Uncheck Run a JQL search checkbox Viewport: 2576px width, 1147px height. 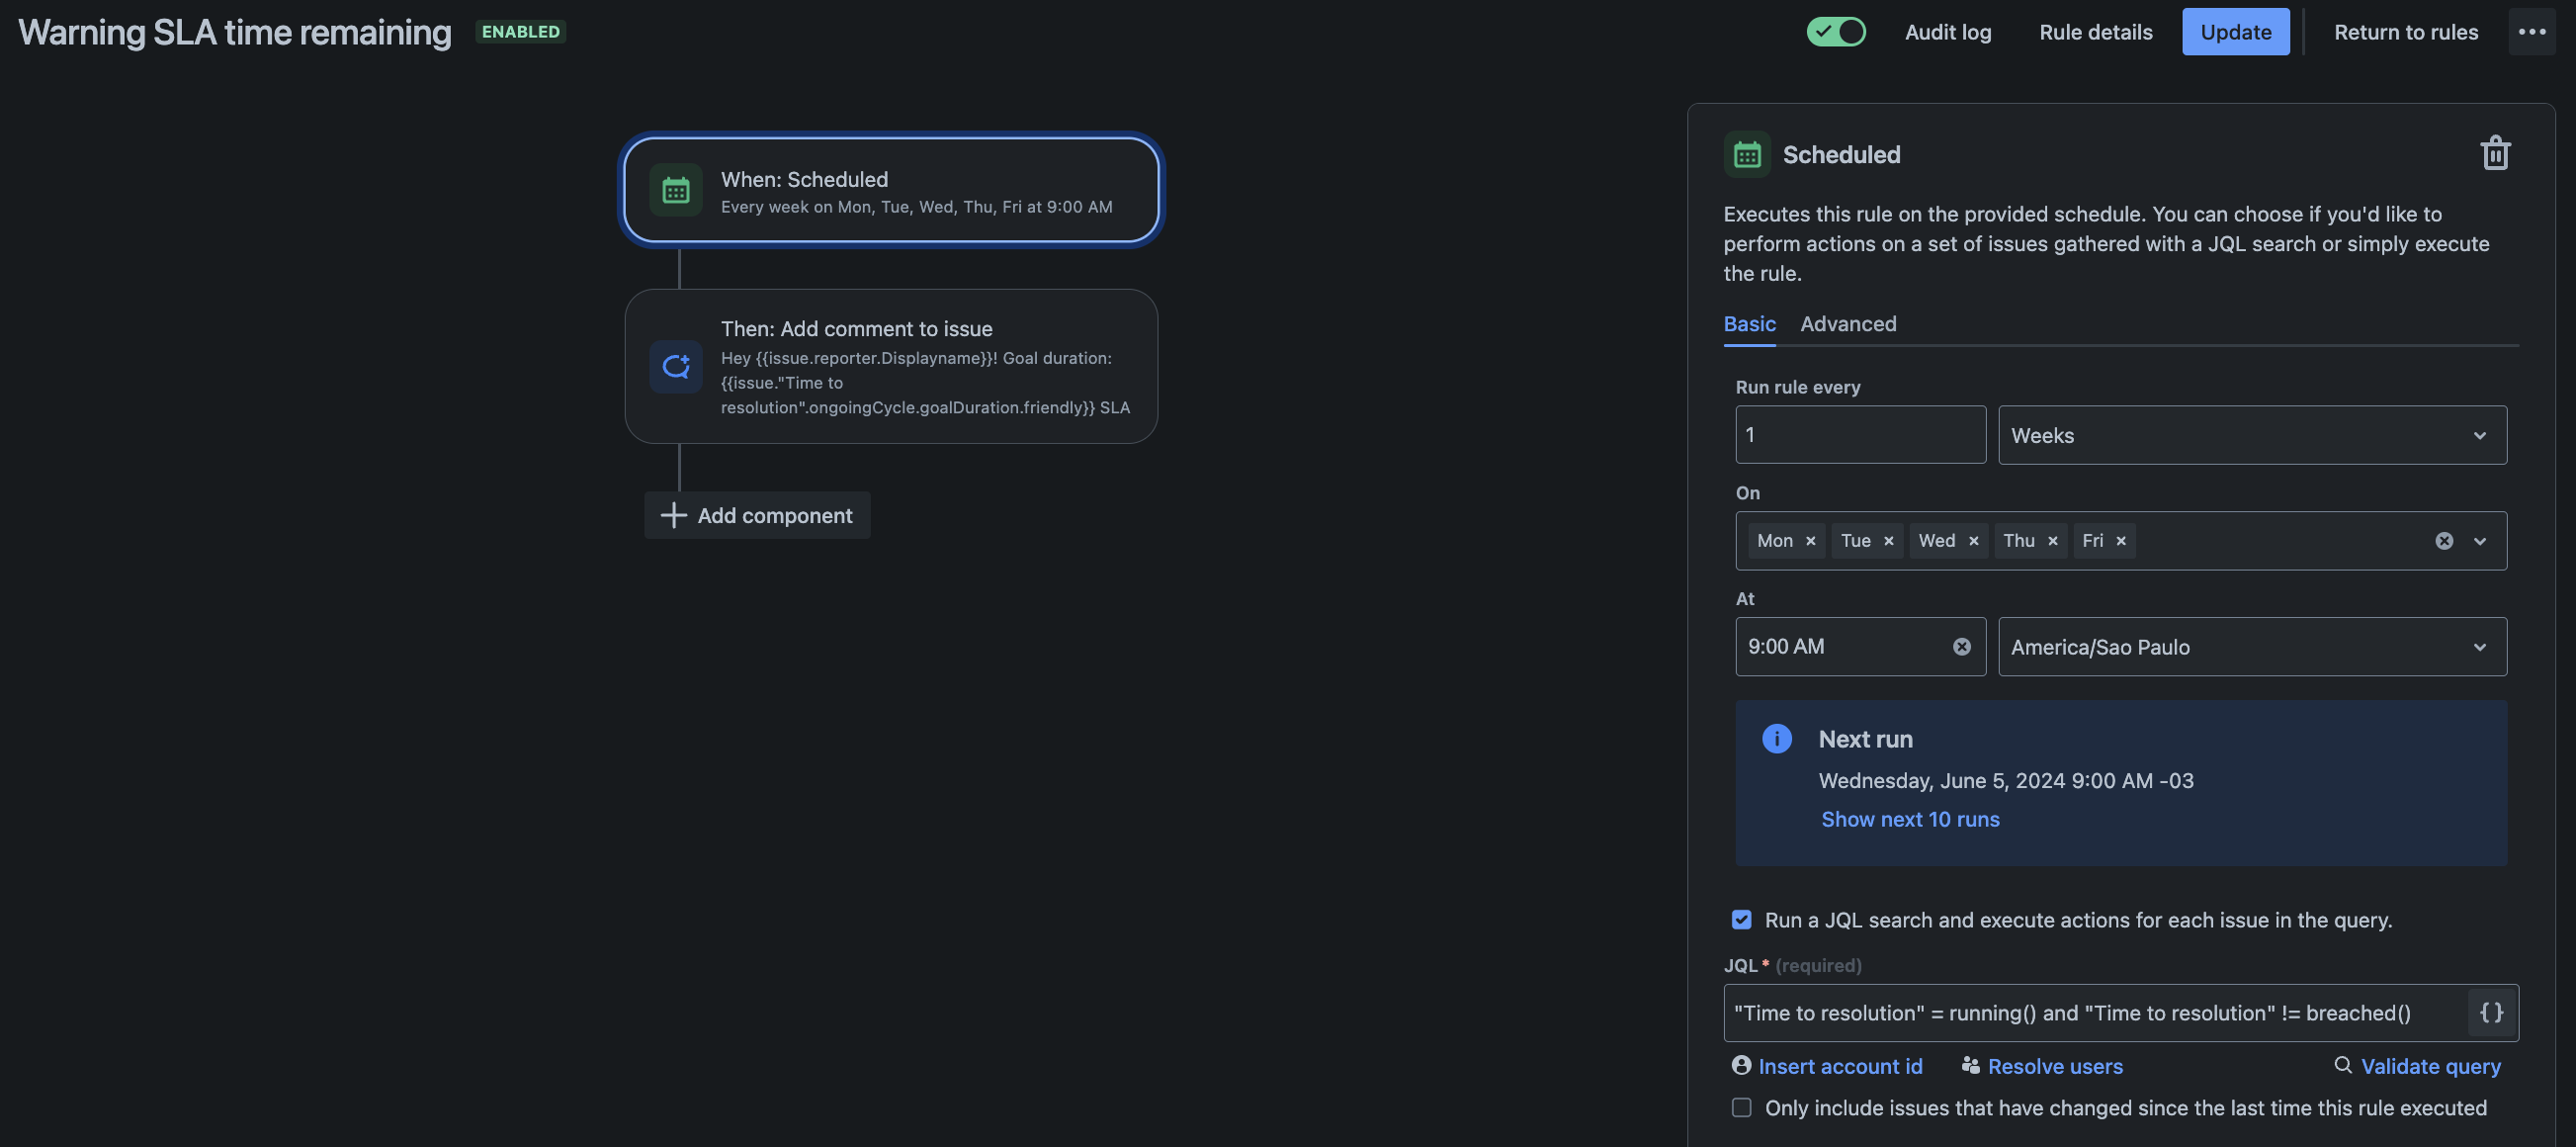coord(1741,920)
